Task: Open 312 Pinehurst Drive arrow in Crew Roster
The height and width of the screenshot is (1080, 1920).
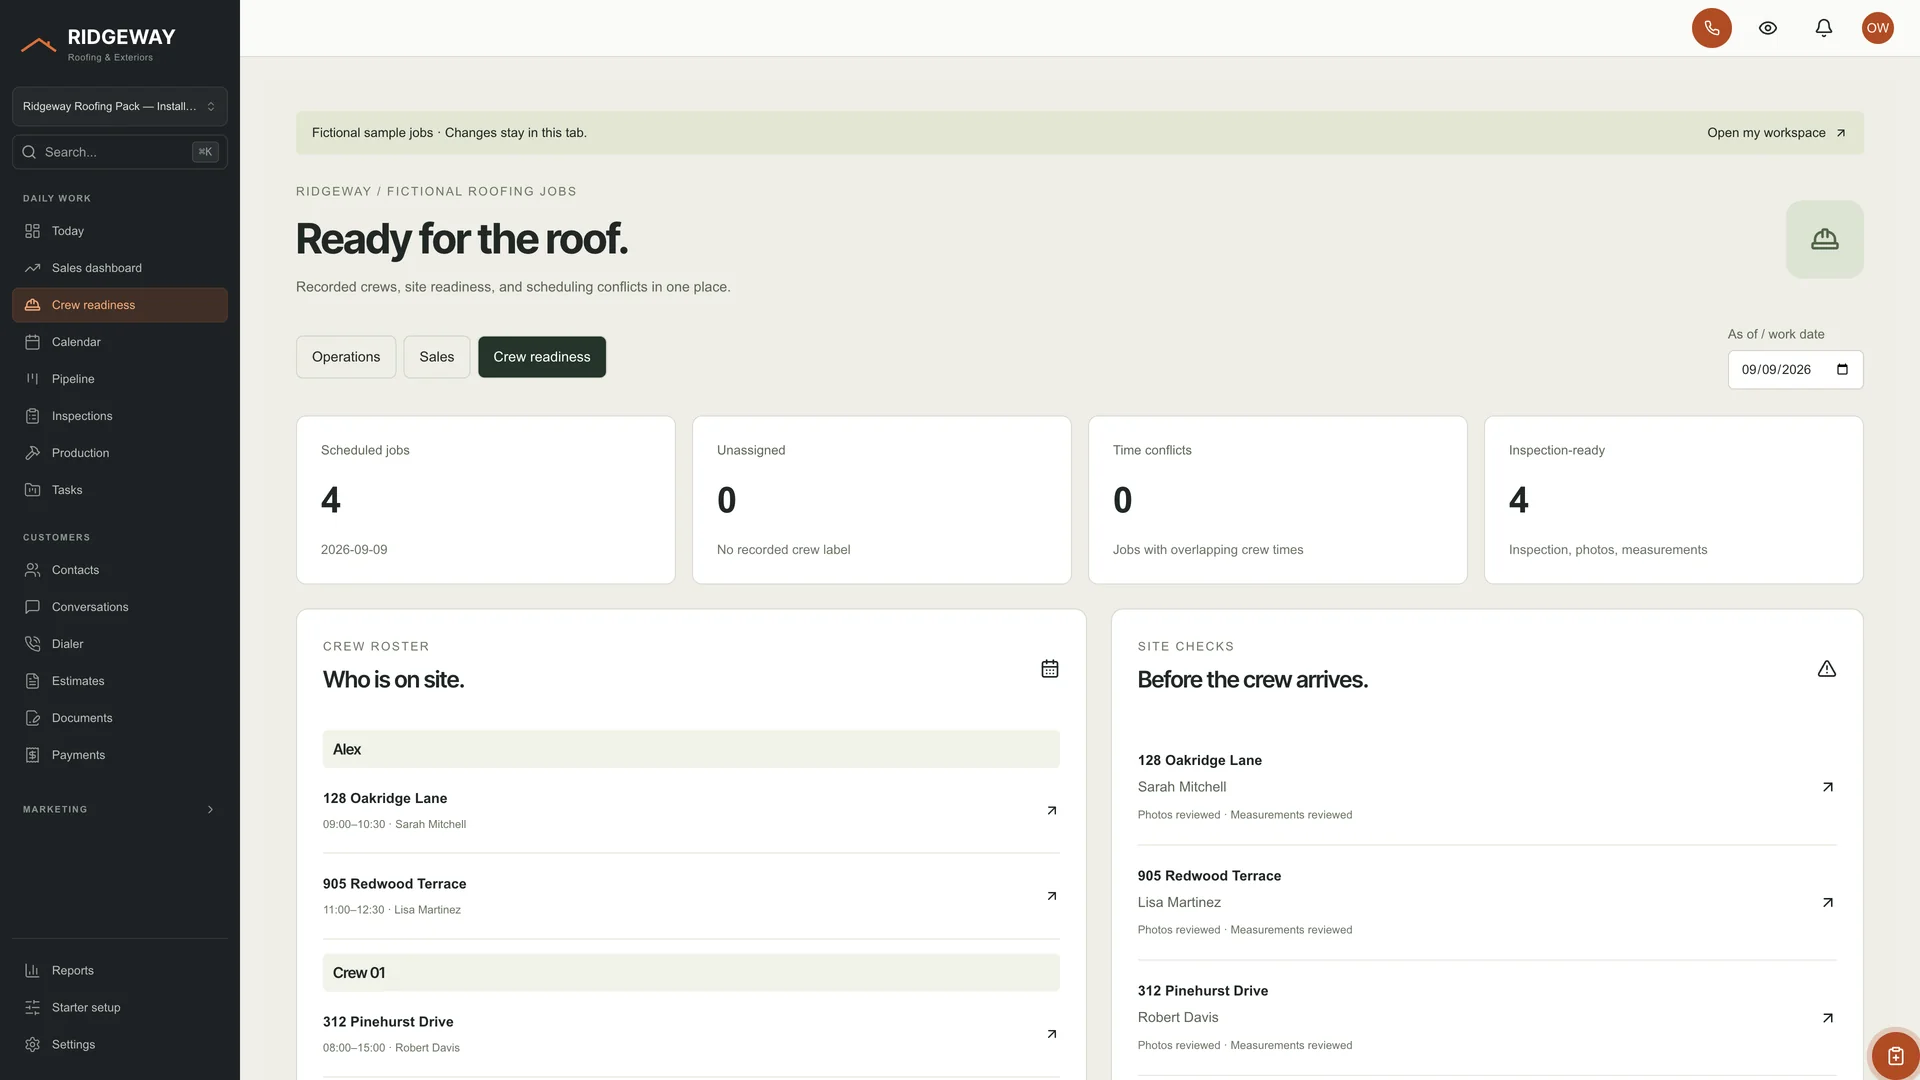Action: pyautogui.click(x=1051, y=1034)
